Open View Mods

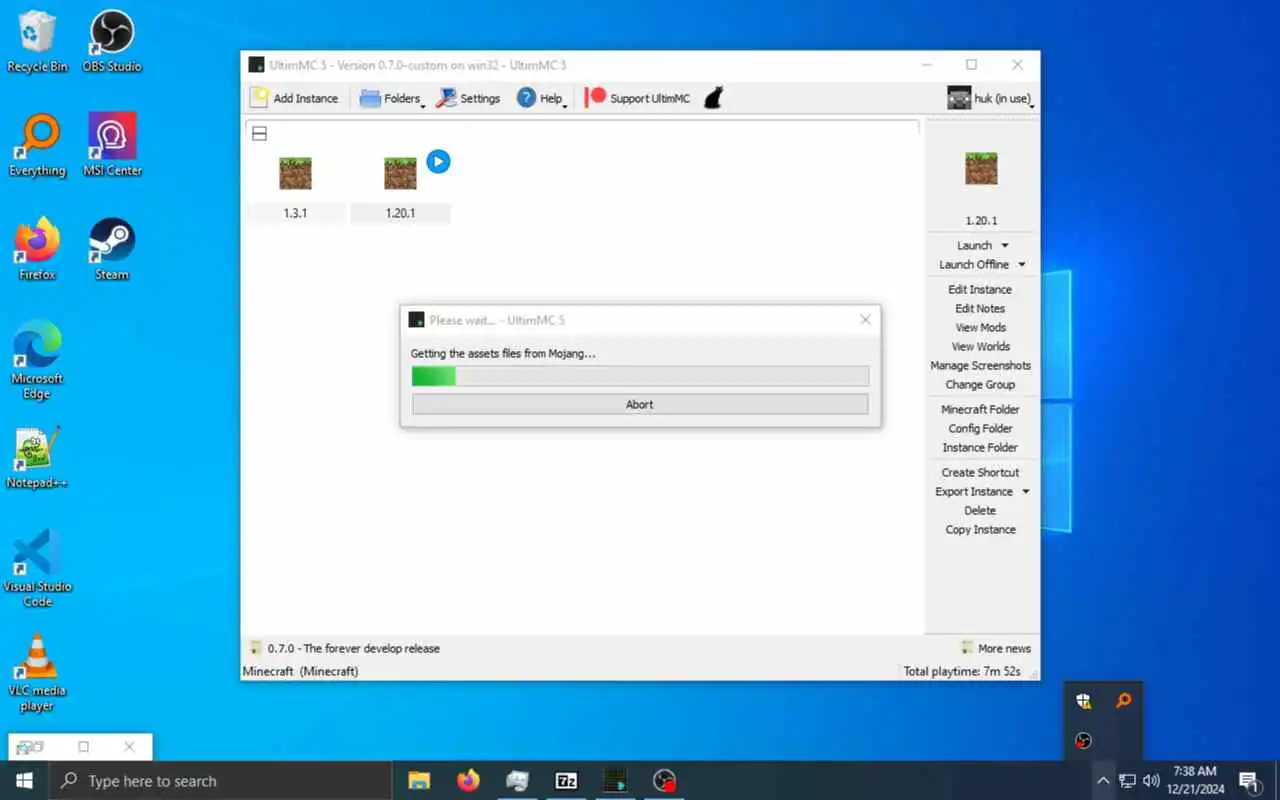pyautogui.click(x=980, y=327)
